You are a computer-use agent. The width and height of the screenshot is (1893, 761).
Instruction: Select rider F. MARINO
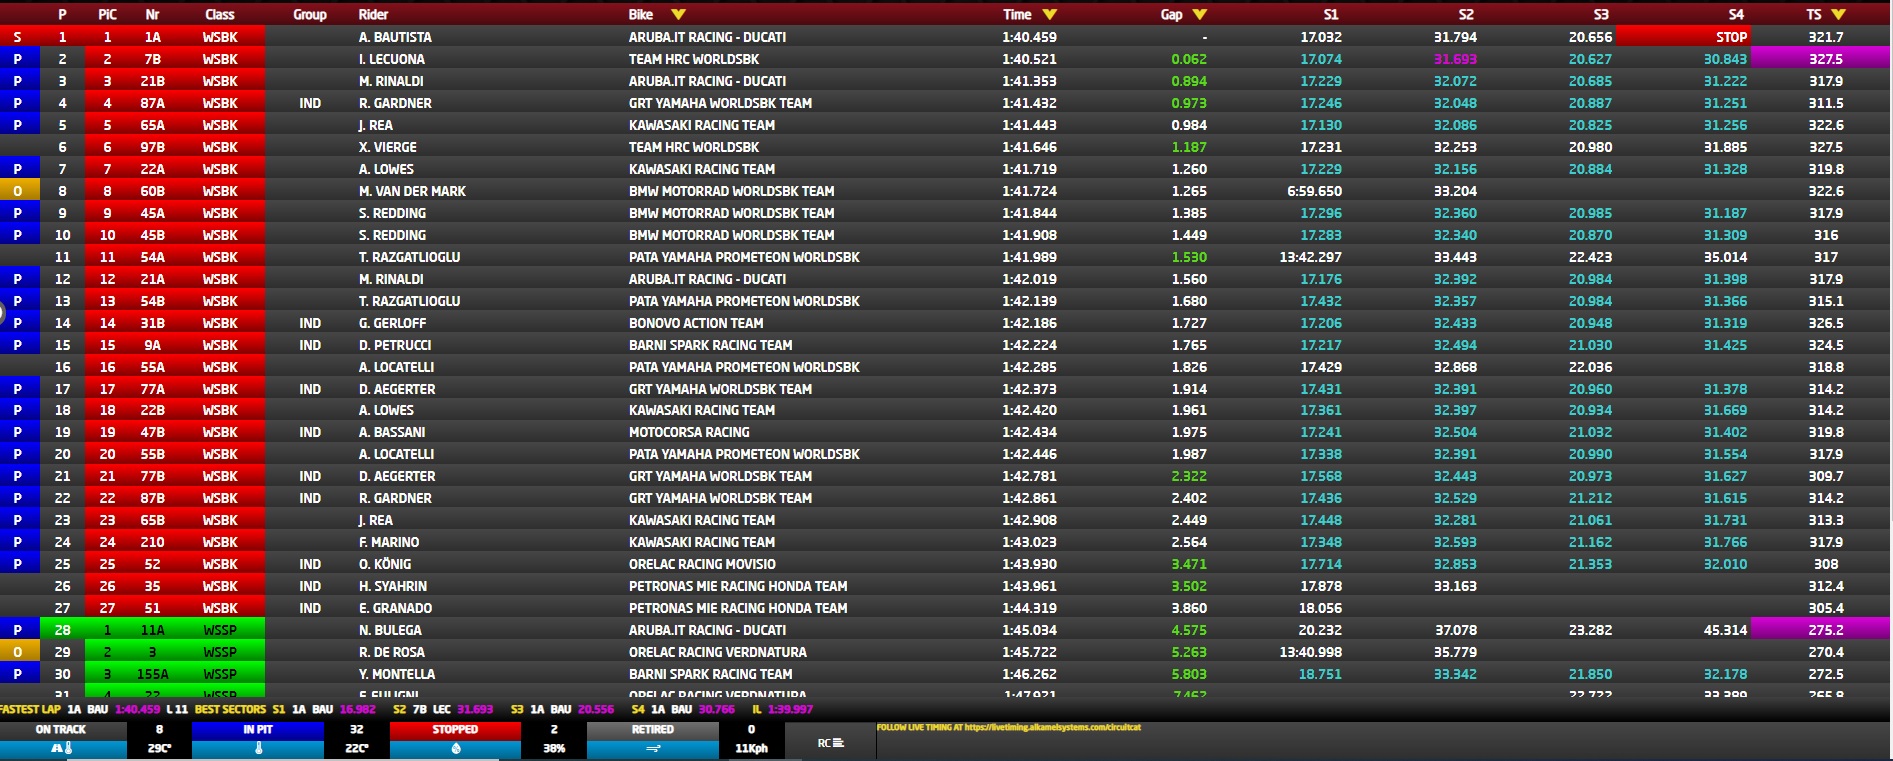coord(389,542)
